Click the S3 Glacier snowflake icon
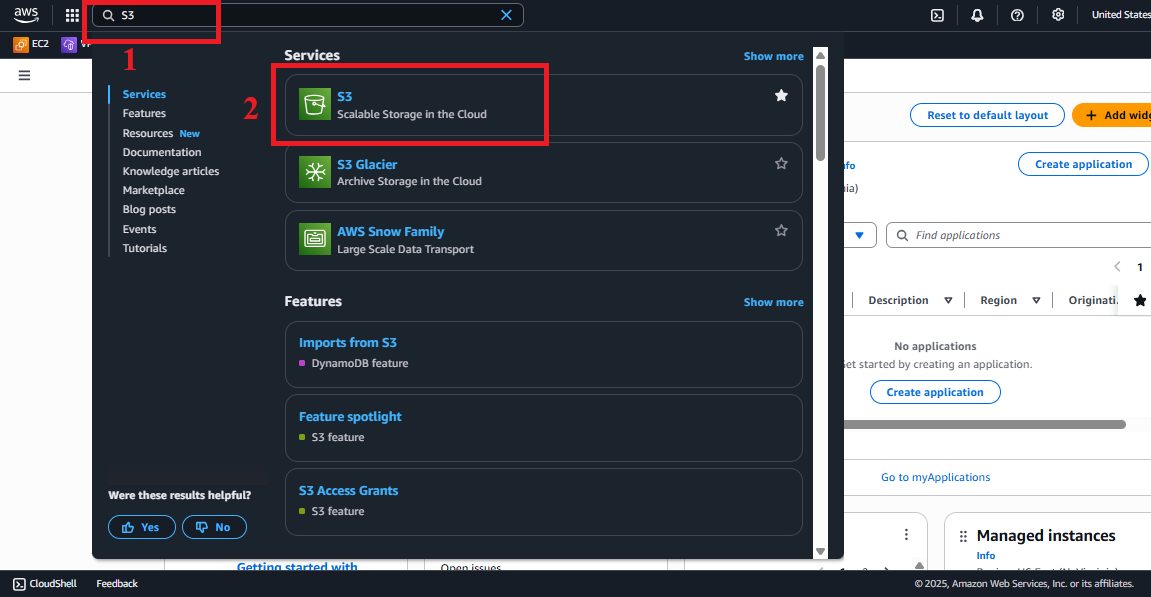 tap(315, 172)
